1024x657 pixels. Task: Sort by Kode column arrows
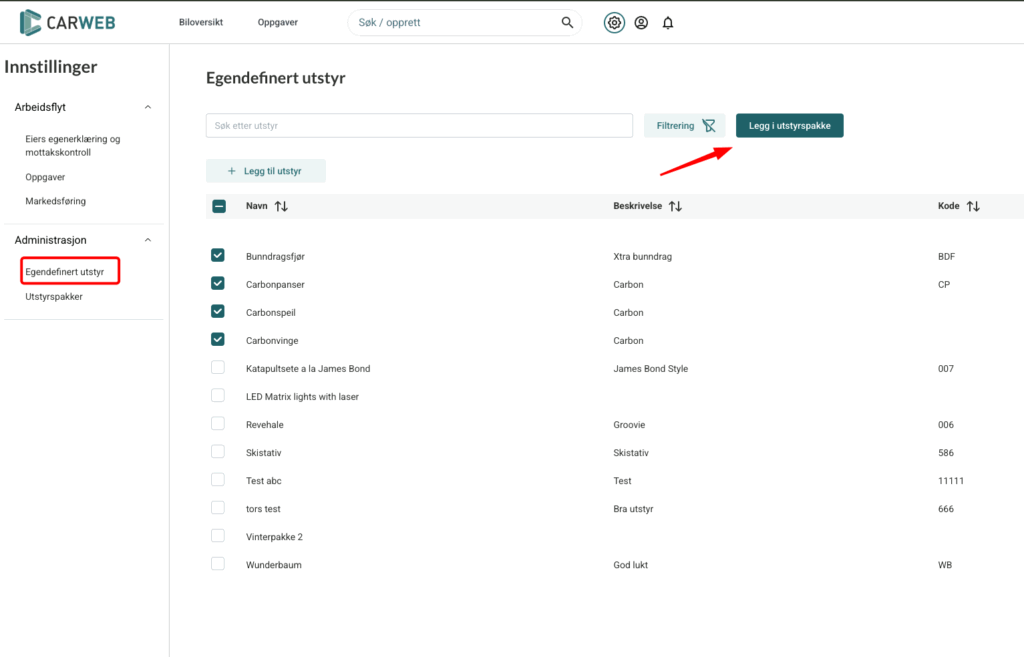(973, 206)
